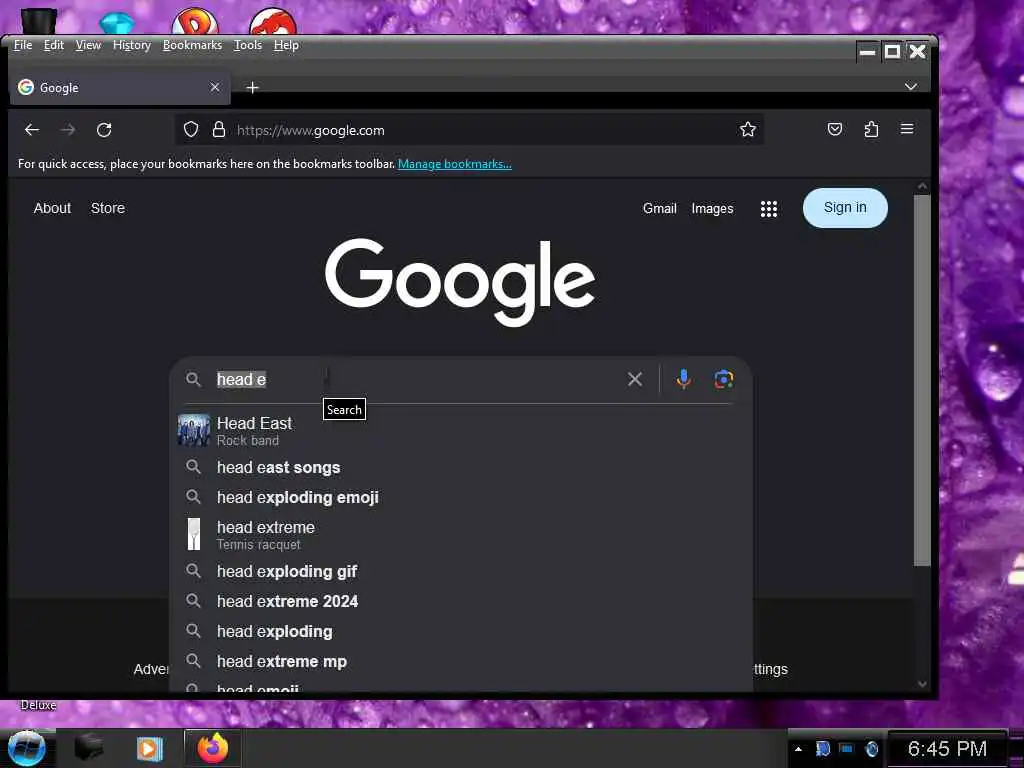
Task: Click magnifier icon inside search box
Action: point(193,379)
